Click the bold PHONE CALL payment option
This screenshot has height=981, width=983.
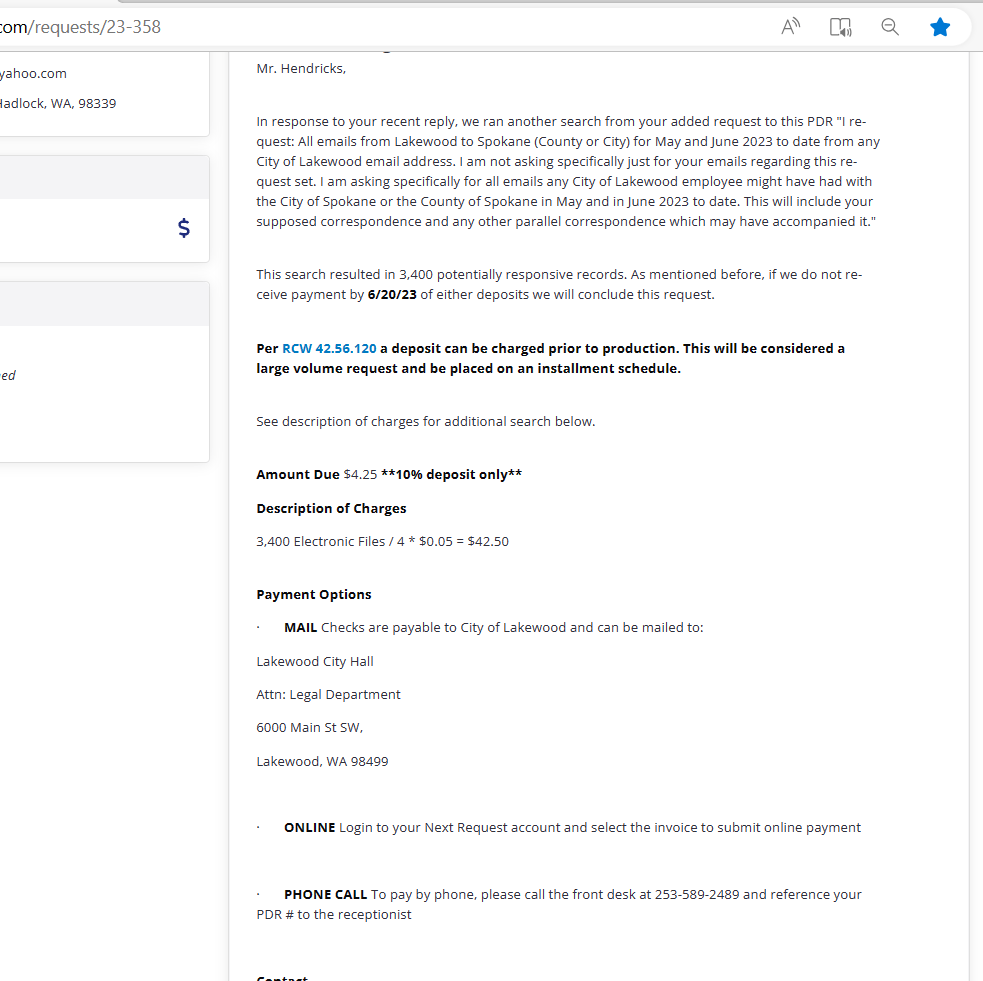(x=325, y=894)
